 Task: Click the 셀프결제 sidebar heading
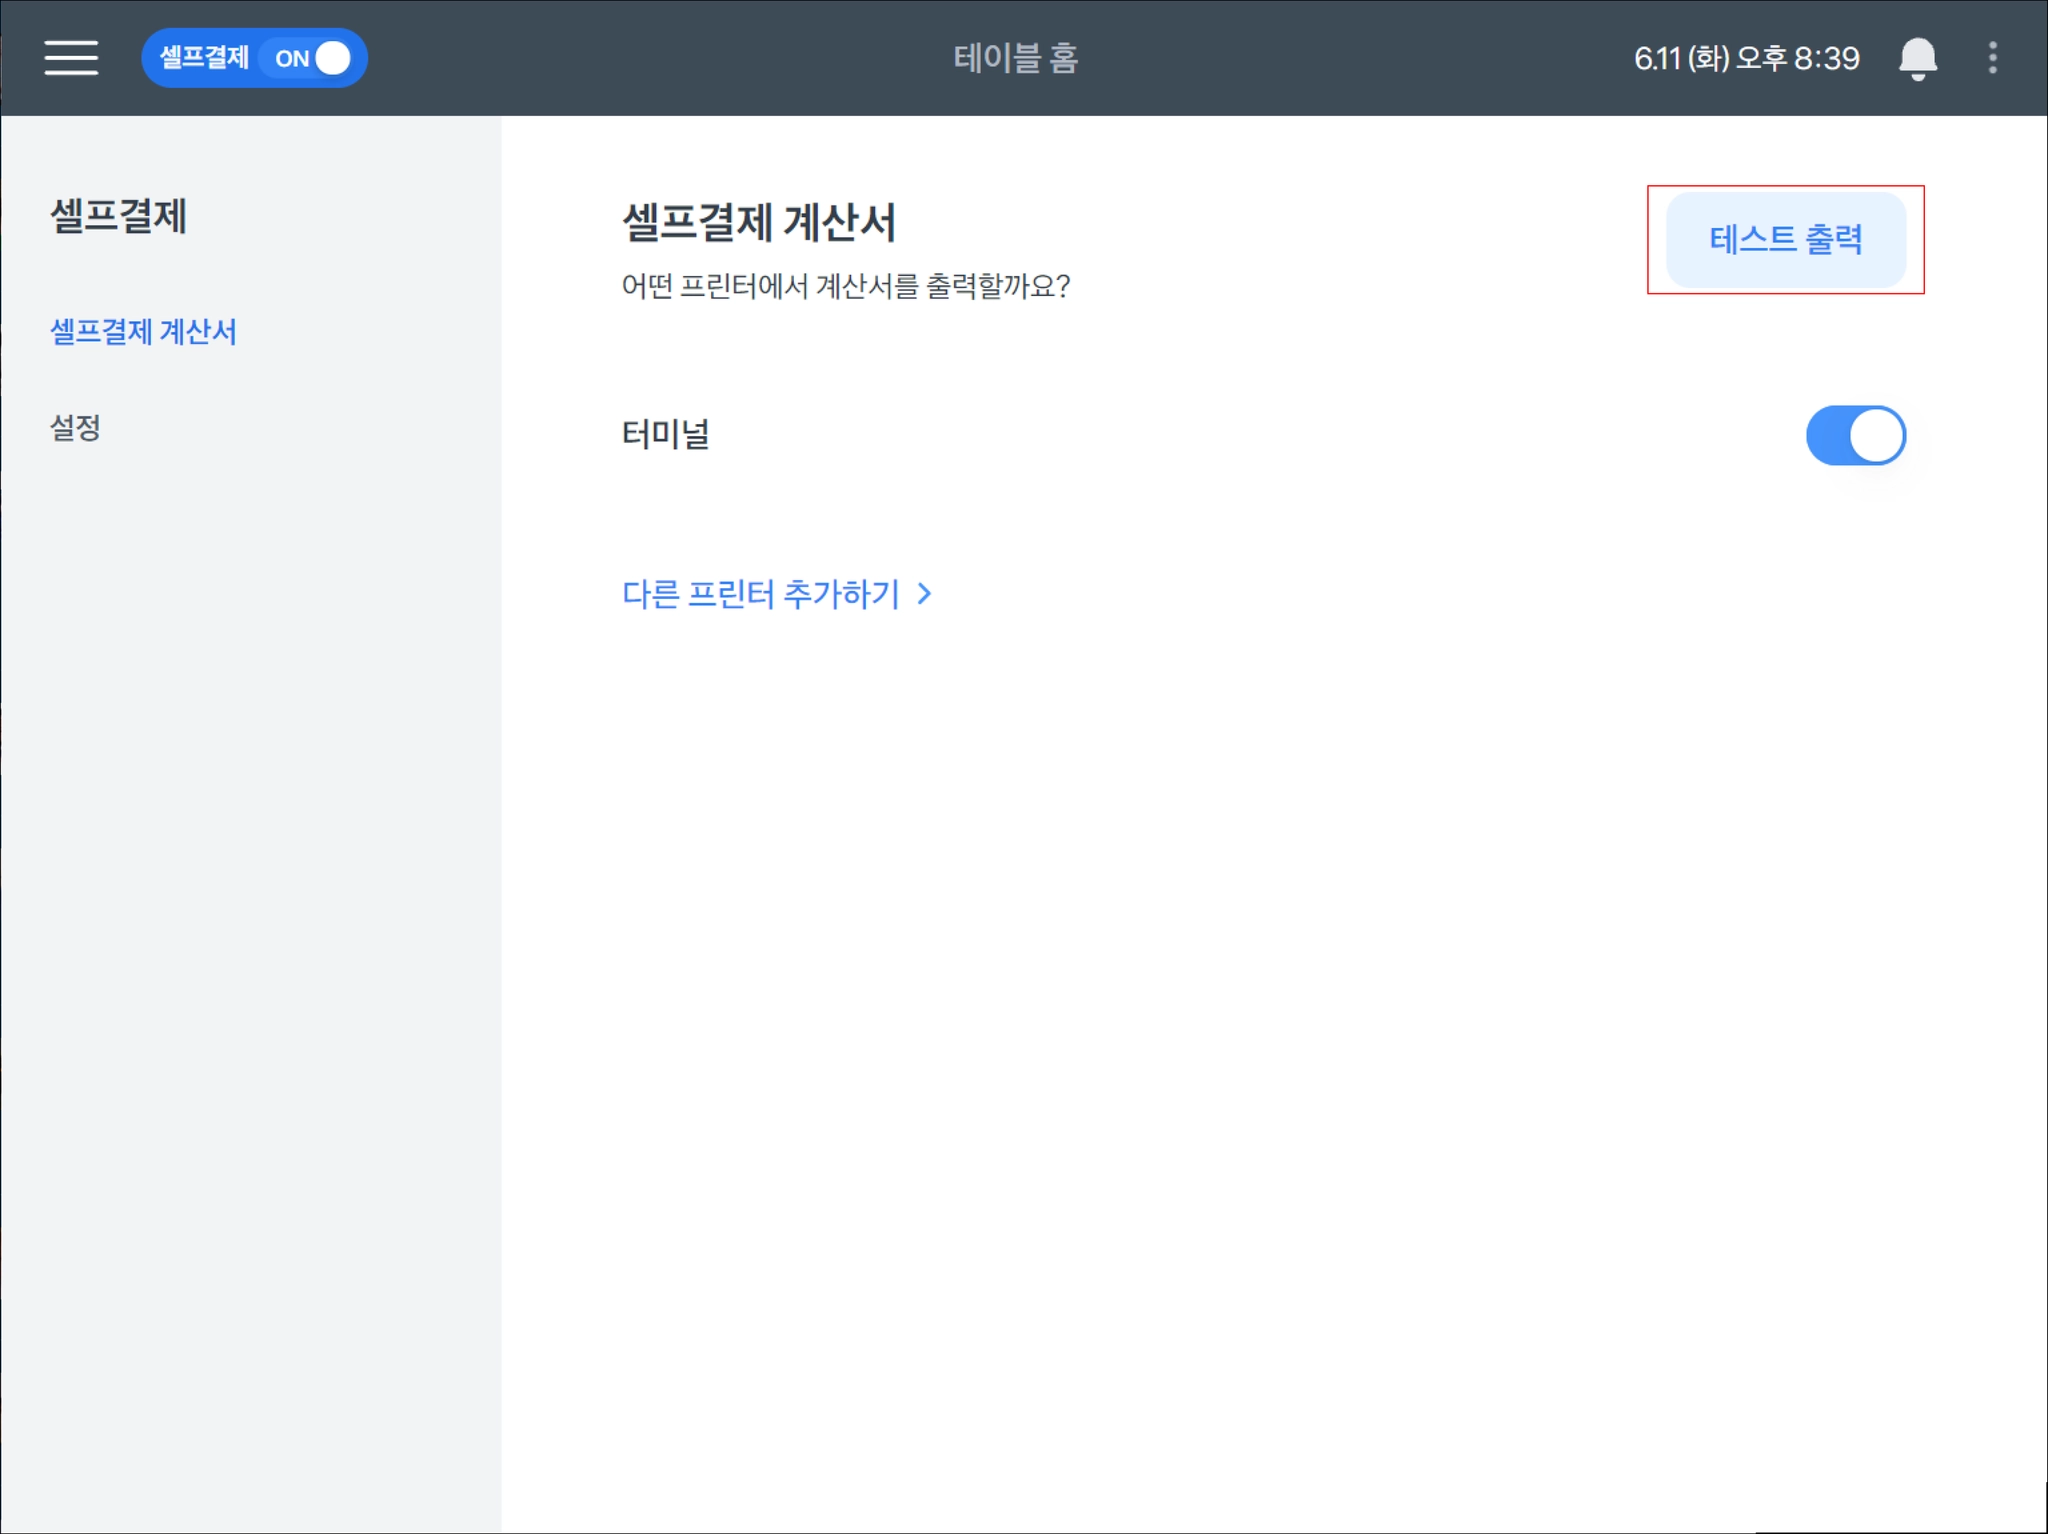coord(118,216)
